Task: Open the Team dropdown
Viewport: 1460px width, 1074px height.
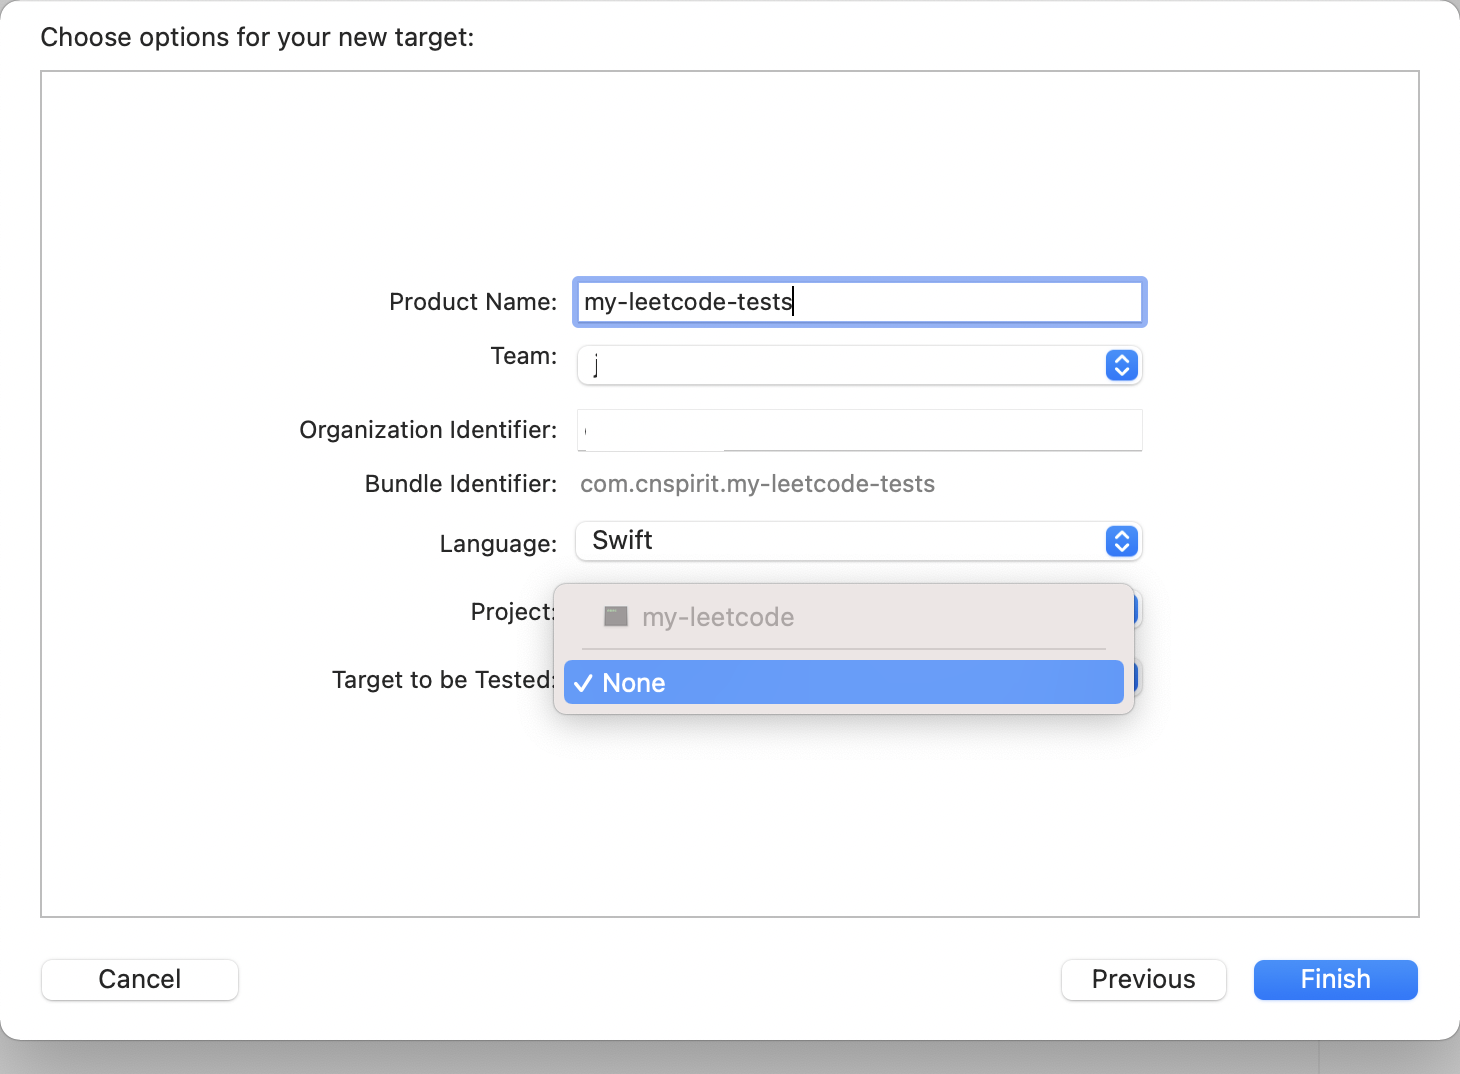Action: pos(859,365)
